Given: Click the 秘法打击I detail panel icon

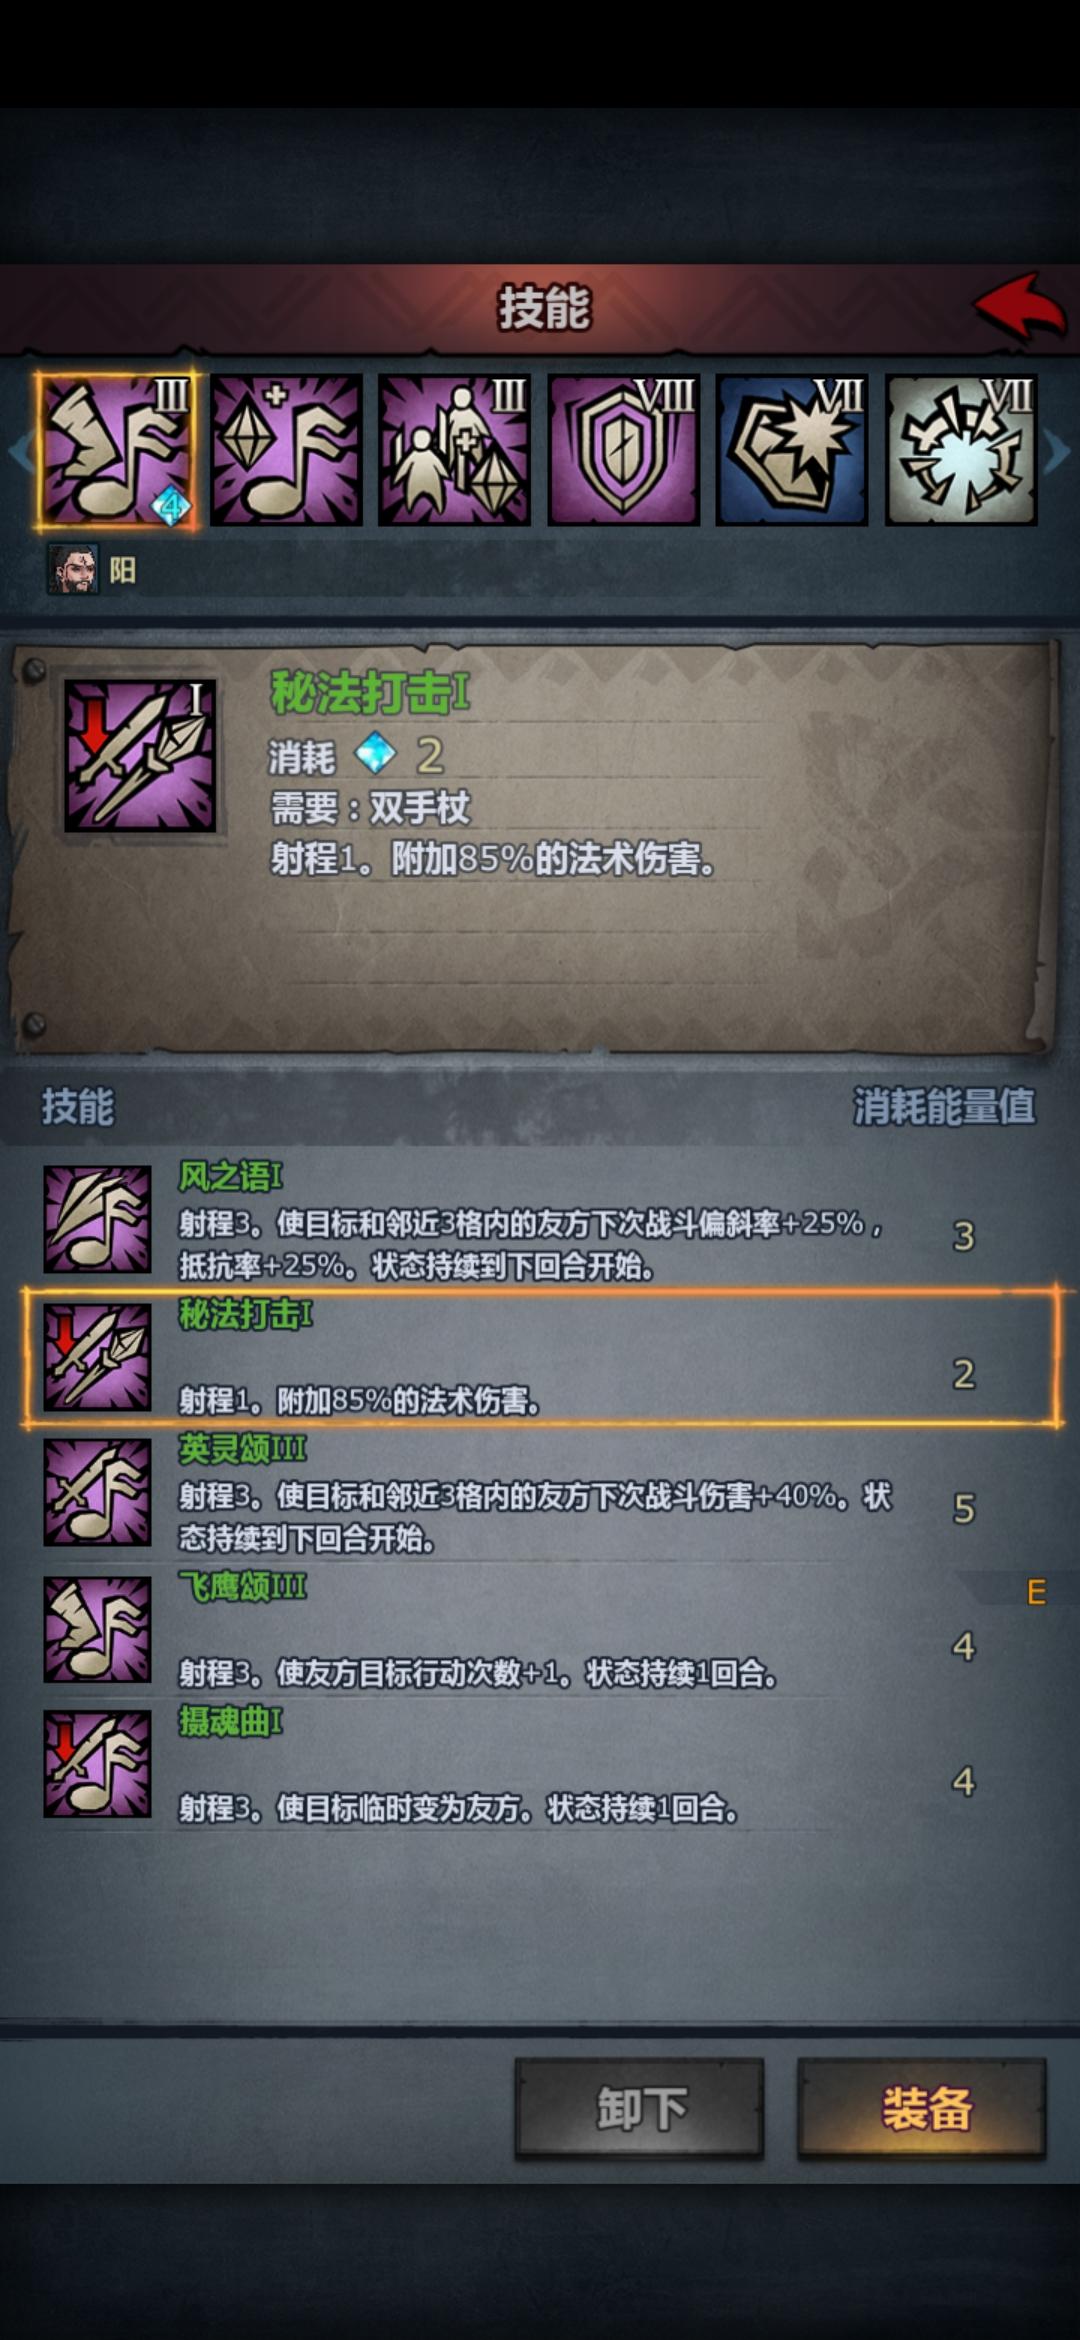Looking at the screenshot, I should (x=140, y=756).
